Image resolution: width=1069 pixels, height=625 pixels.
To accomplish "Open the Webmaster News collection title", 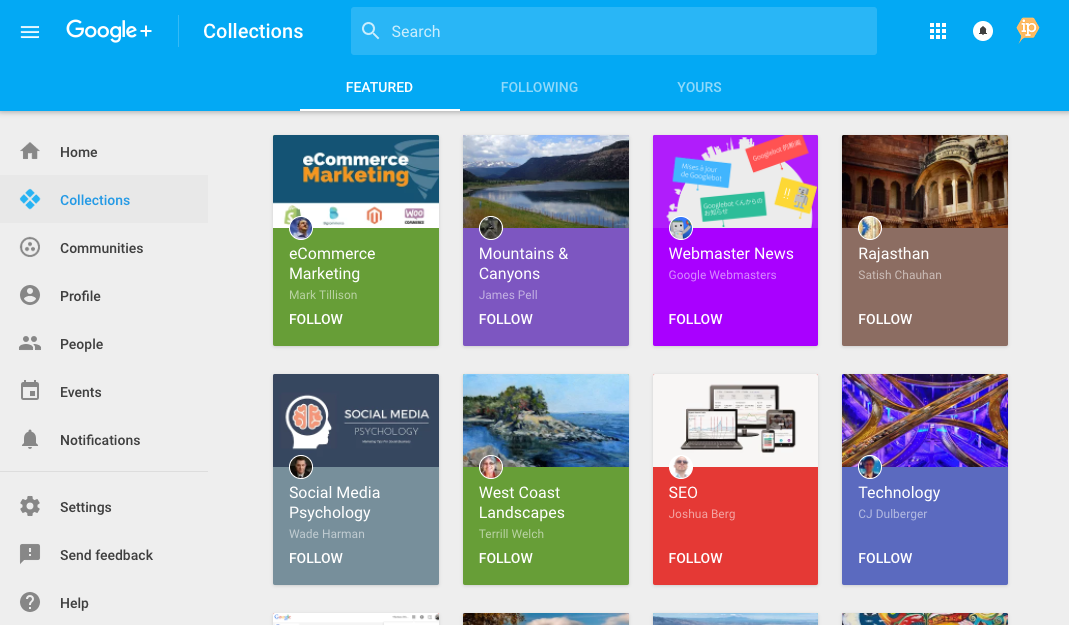I will pos(731,254).
